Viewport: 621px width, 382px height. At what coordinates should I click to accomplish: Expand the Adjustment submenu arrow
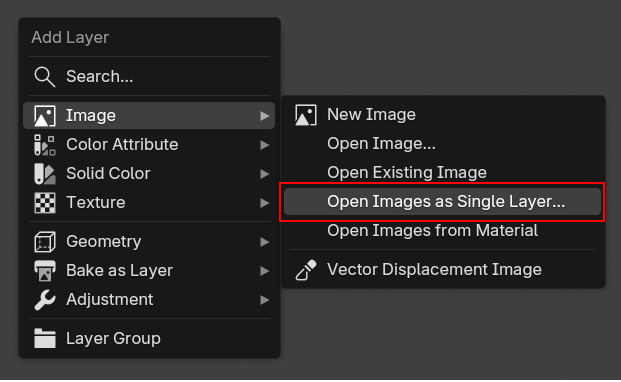point(264,300)
